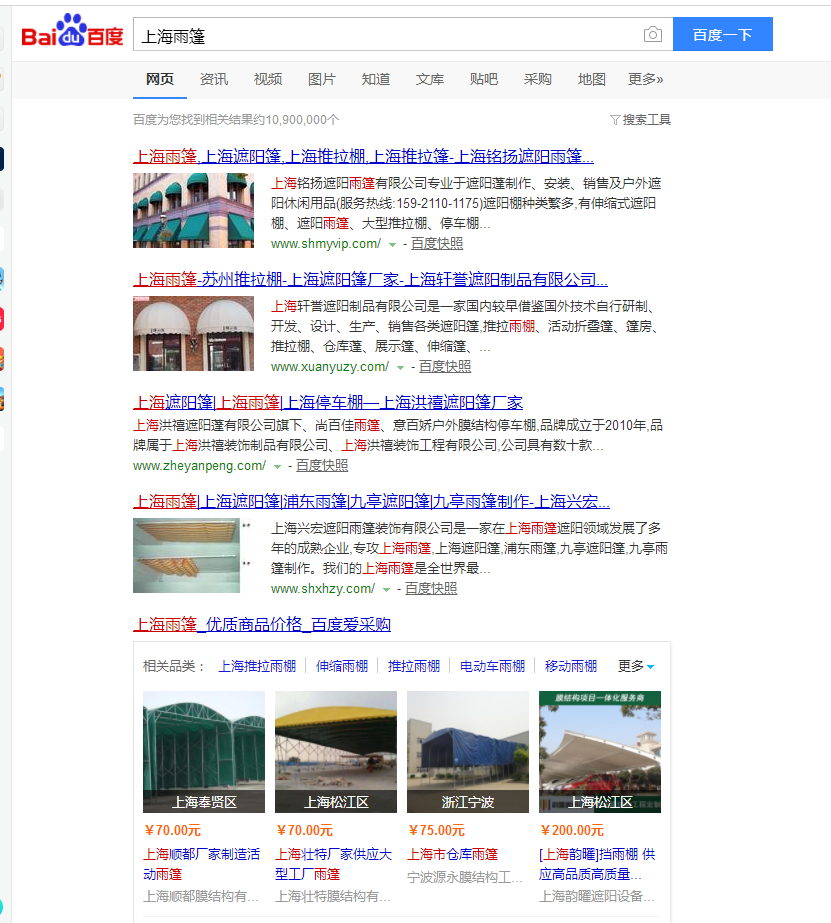Expand dropdown arrow next to www.zheyanpeng.com
This screenshot has height=923, width=831.
tap(278, 467)
